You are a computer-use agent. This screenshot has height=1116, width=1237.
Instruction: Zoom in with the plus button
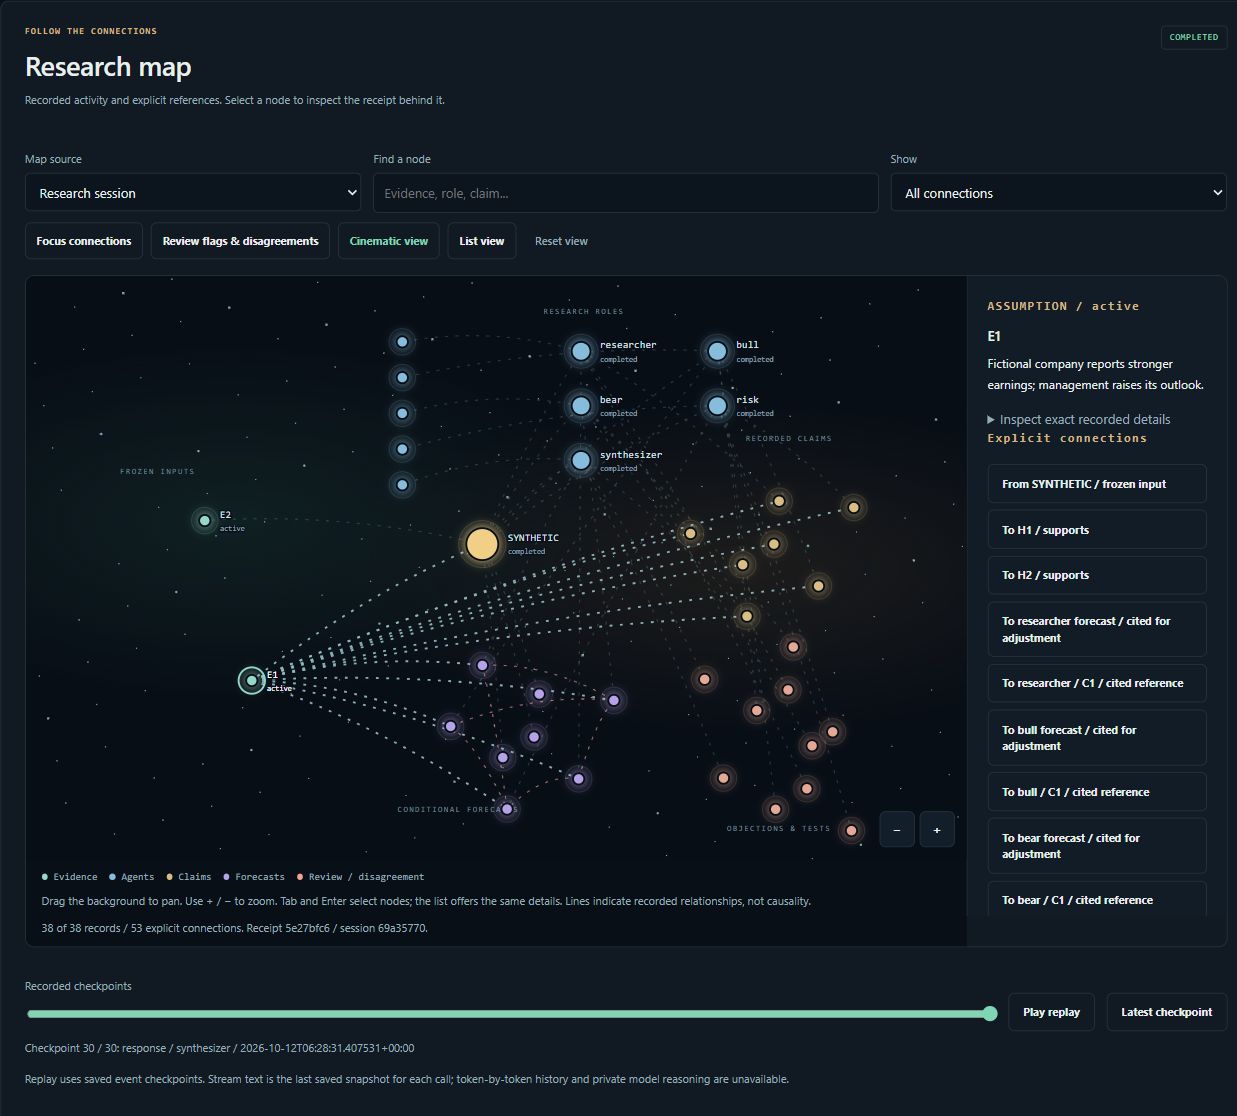coord(937,829)
